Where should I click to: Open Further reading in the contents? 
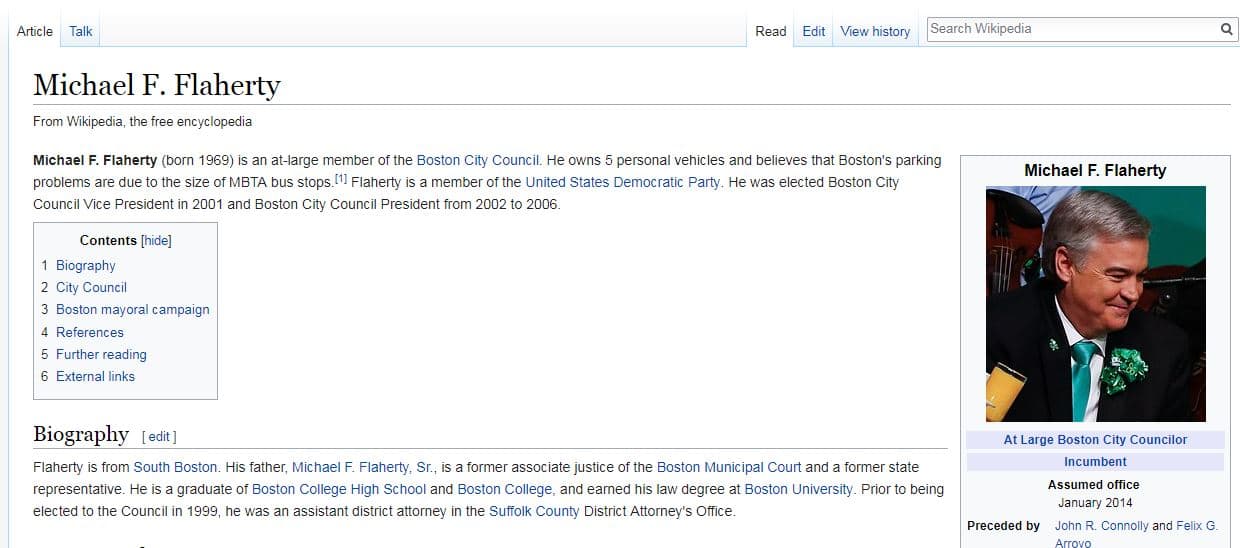[101, 354]
